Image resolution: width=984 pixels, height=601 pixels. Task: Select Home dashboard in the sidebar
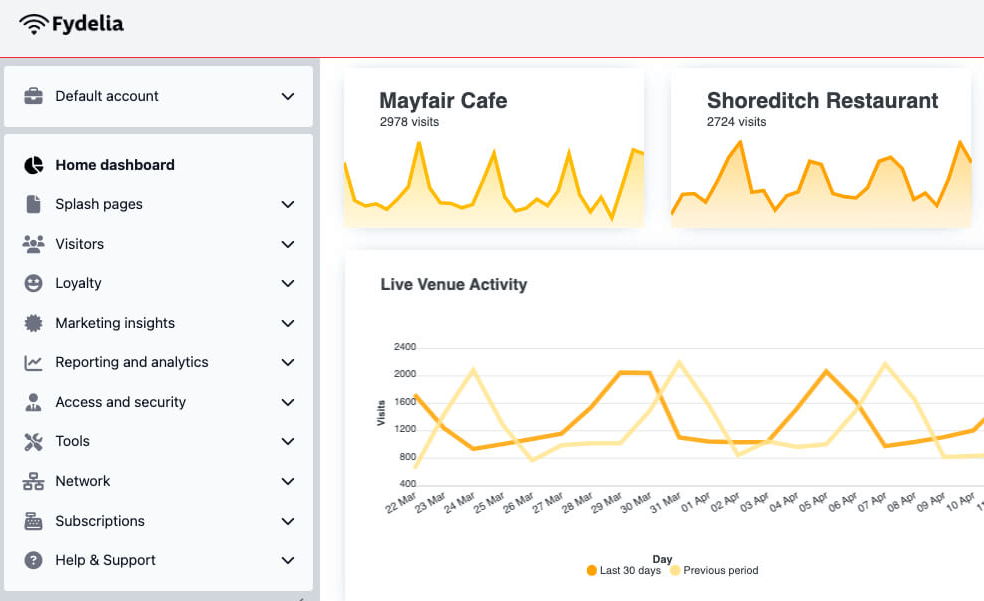coord(115,165)
